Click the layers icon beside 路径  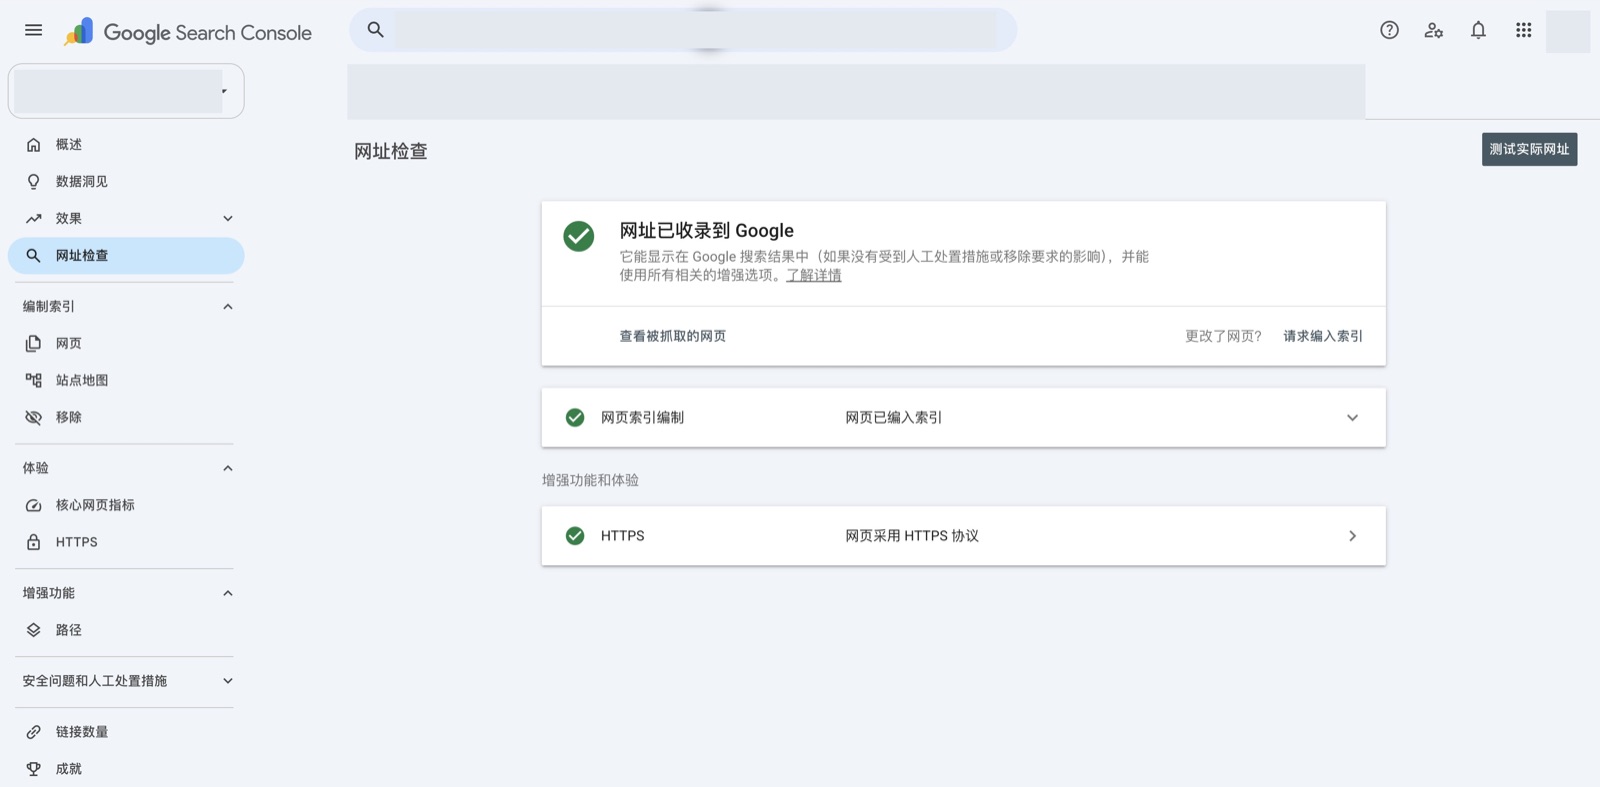pos(34,631)
